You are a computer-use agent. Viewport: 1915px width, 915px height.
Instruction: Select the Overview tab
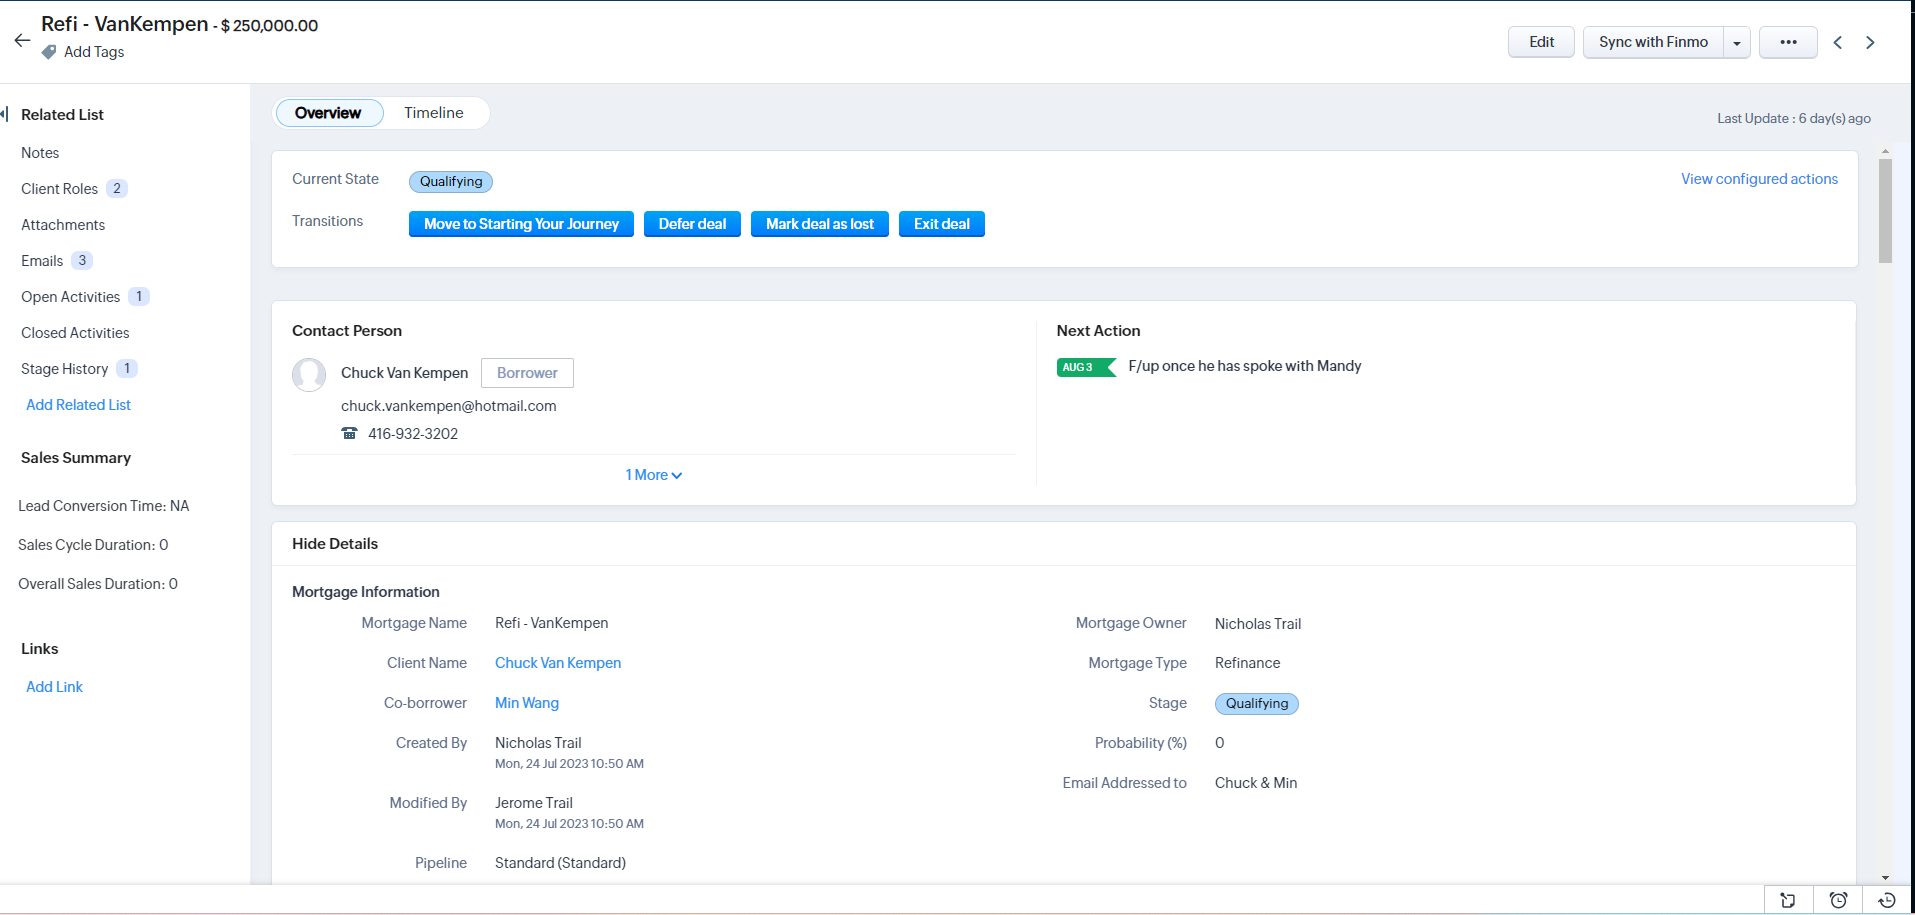(328, 113)
